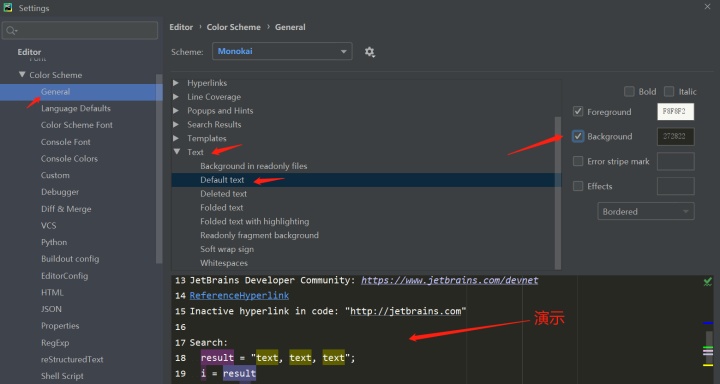Viewport: 720px width, 384px height.
Task: Select Readonly fragment background item
Action: 259,235
